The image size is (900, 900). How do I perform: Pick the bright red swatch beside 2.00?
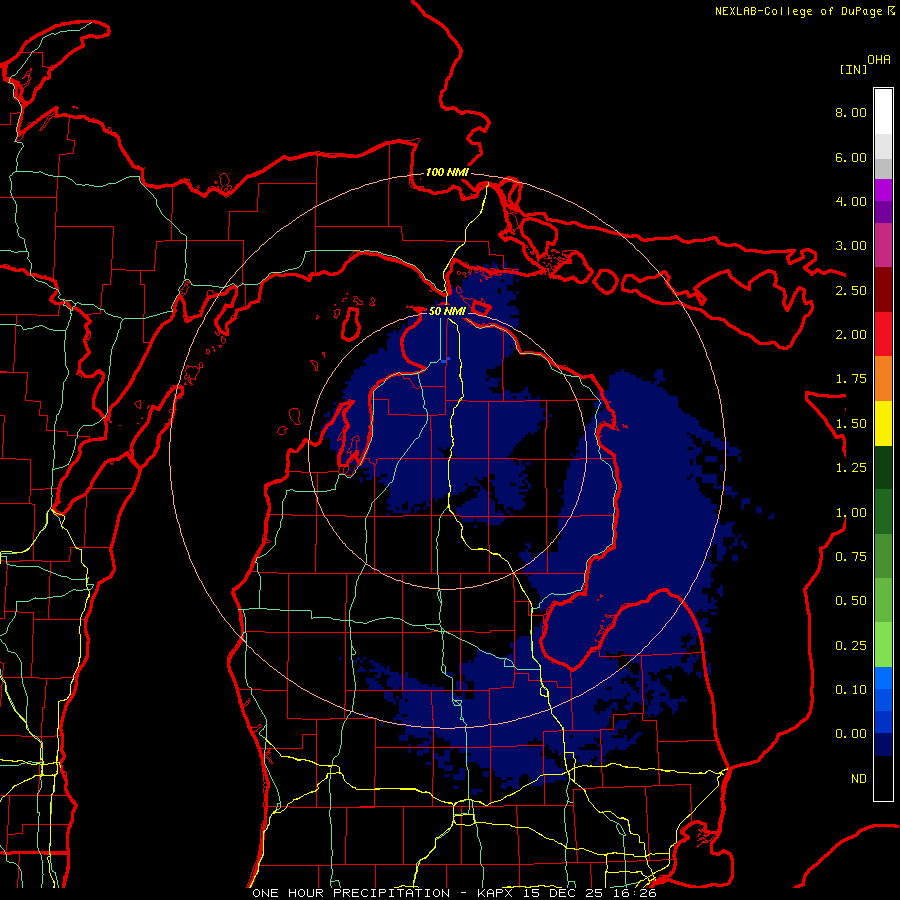[x=883, y=335]
